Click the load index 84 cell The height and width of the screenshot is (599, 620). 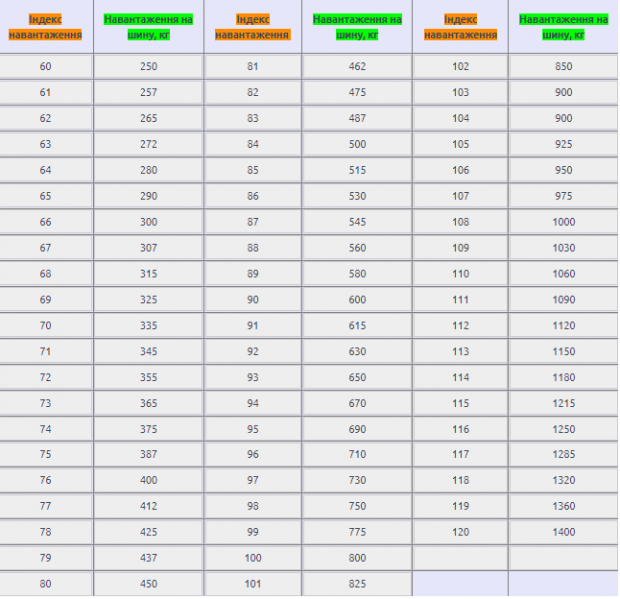(x=252, y=145)
